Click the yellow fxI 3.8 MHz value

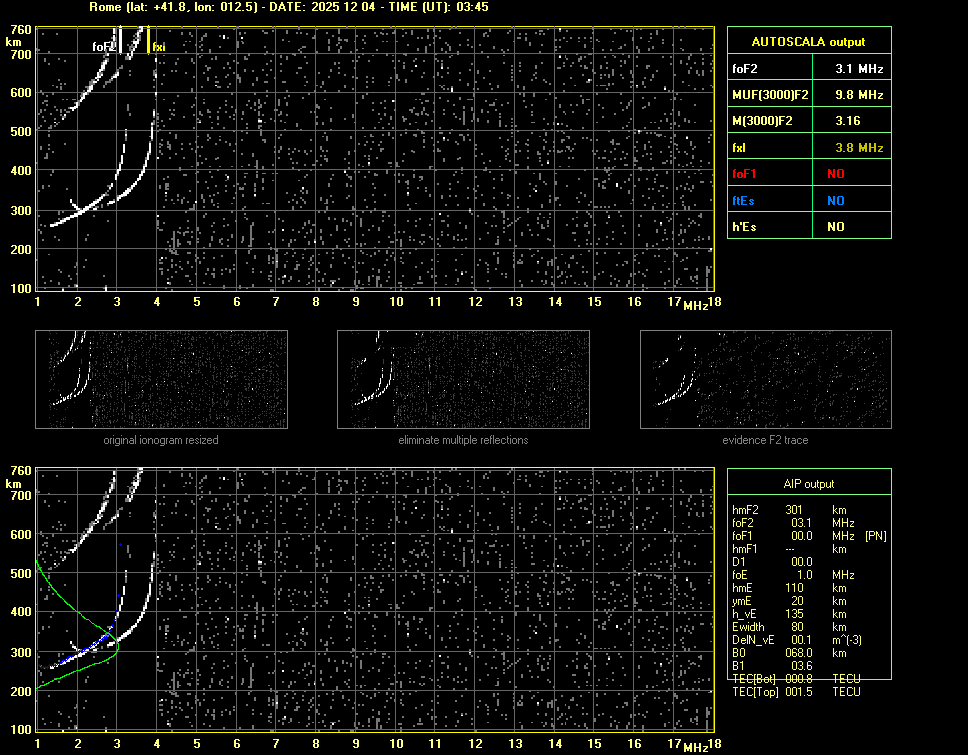coord(859,148)
